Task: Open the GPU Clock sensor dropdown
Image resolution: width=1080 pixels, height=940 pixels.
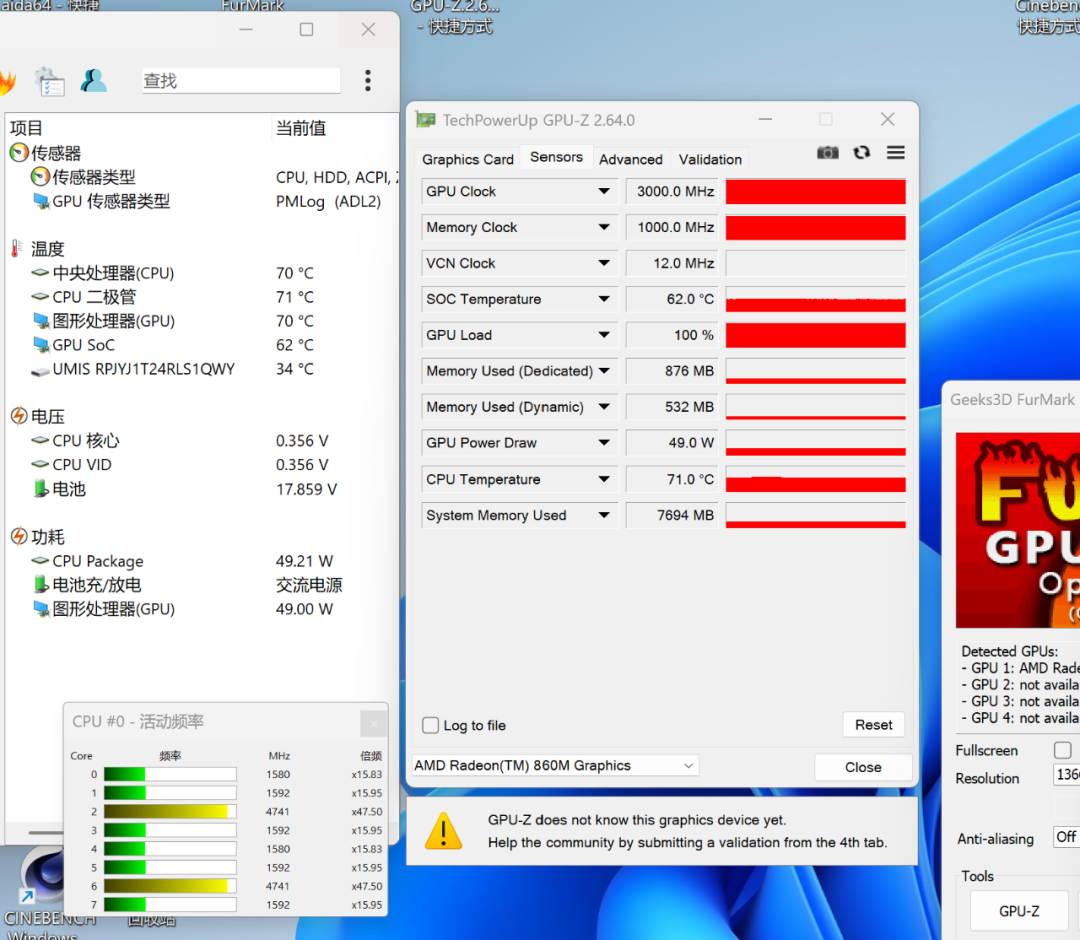Action: (x=604, y=191)
